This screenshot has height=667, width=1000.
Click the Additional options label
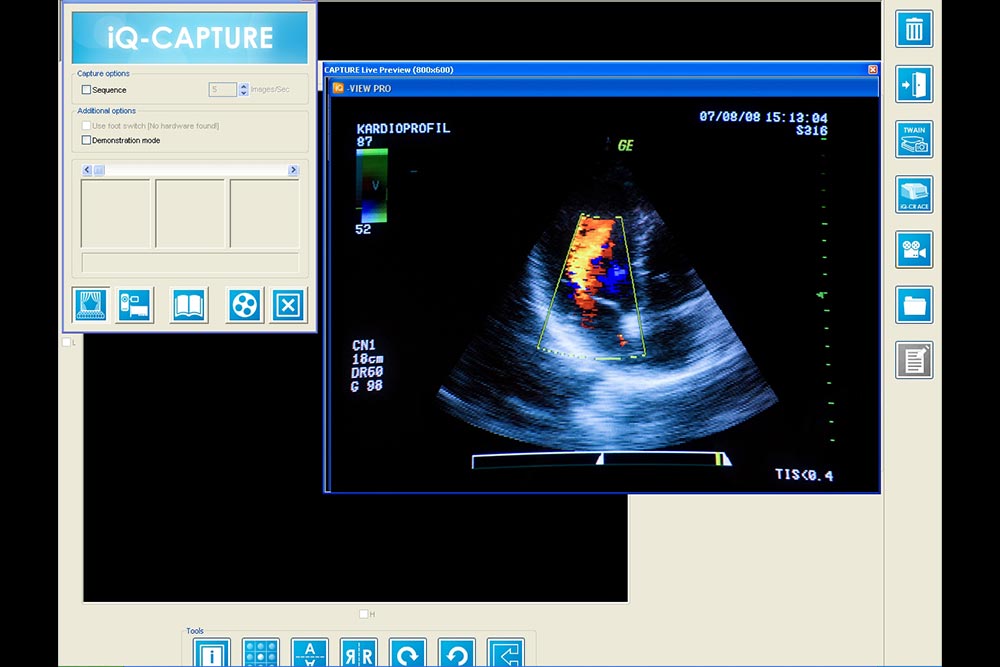point(107,110)
